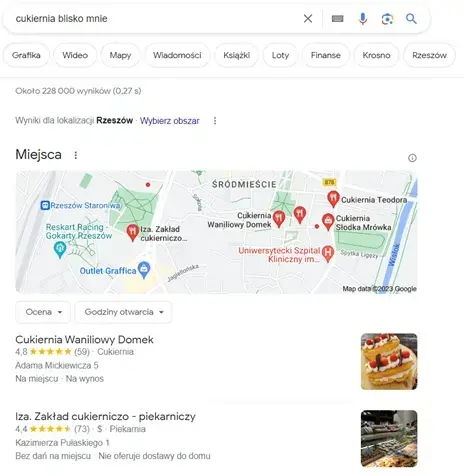The image size is (464, 476).
Task: Open the info icon beside Miejsca
Action: (412, 158)
